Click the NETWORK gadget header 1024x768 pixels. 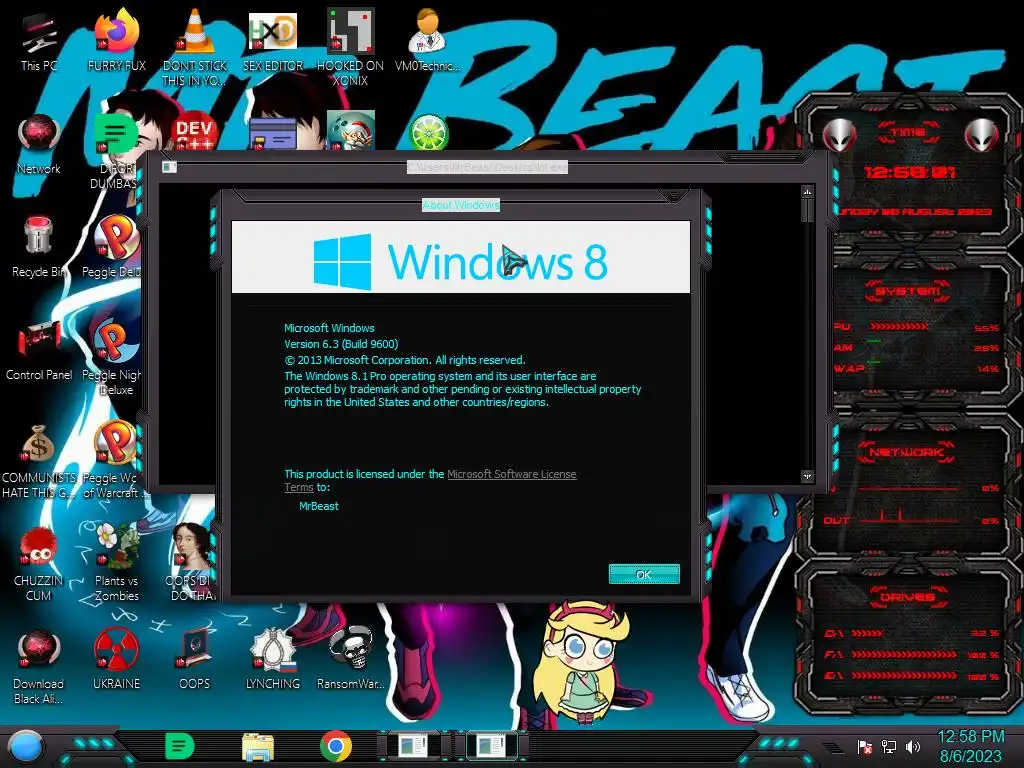pos(906,452)
